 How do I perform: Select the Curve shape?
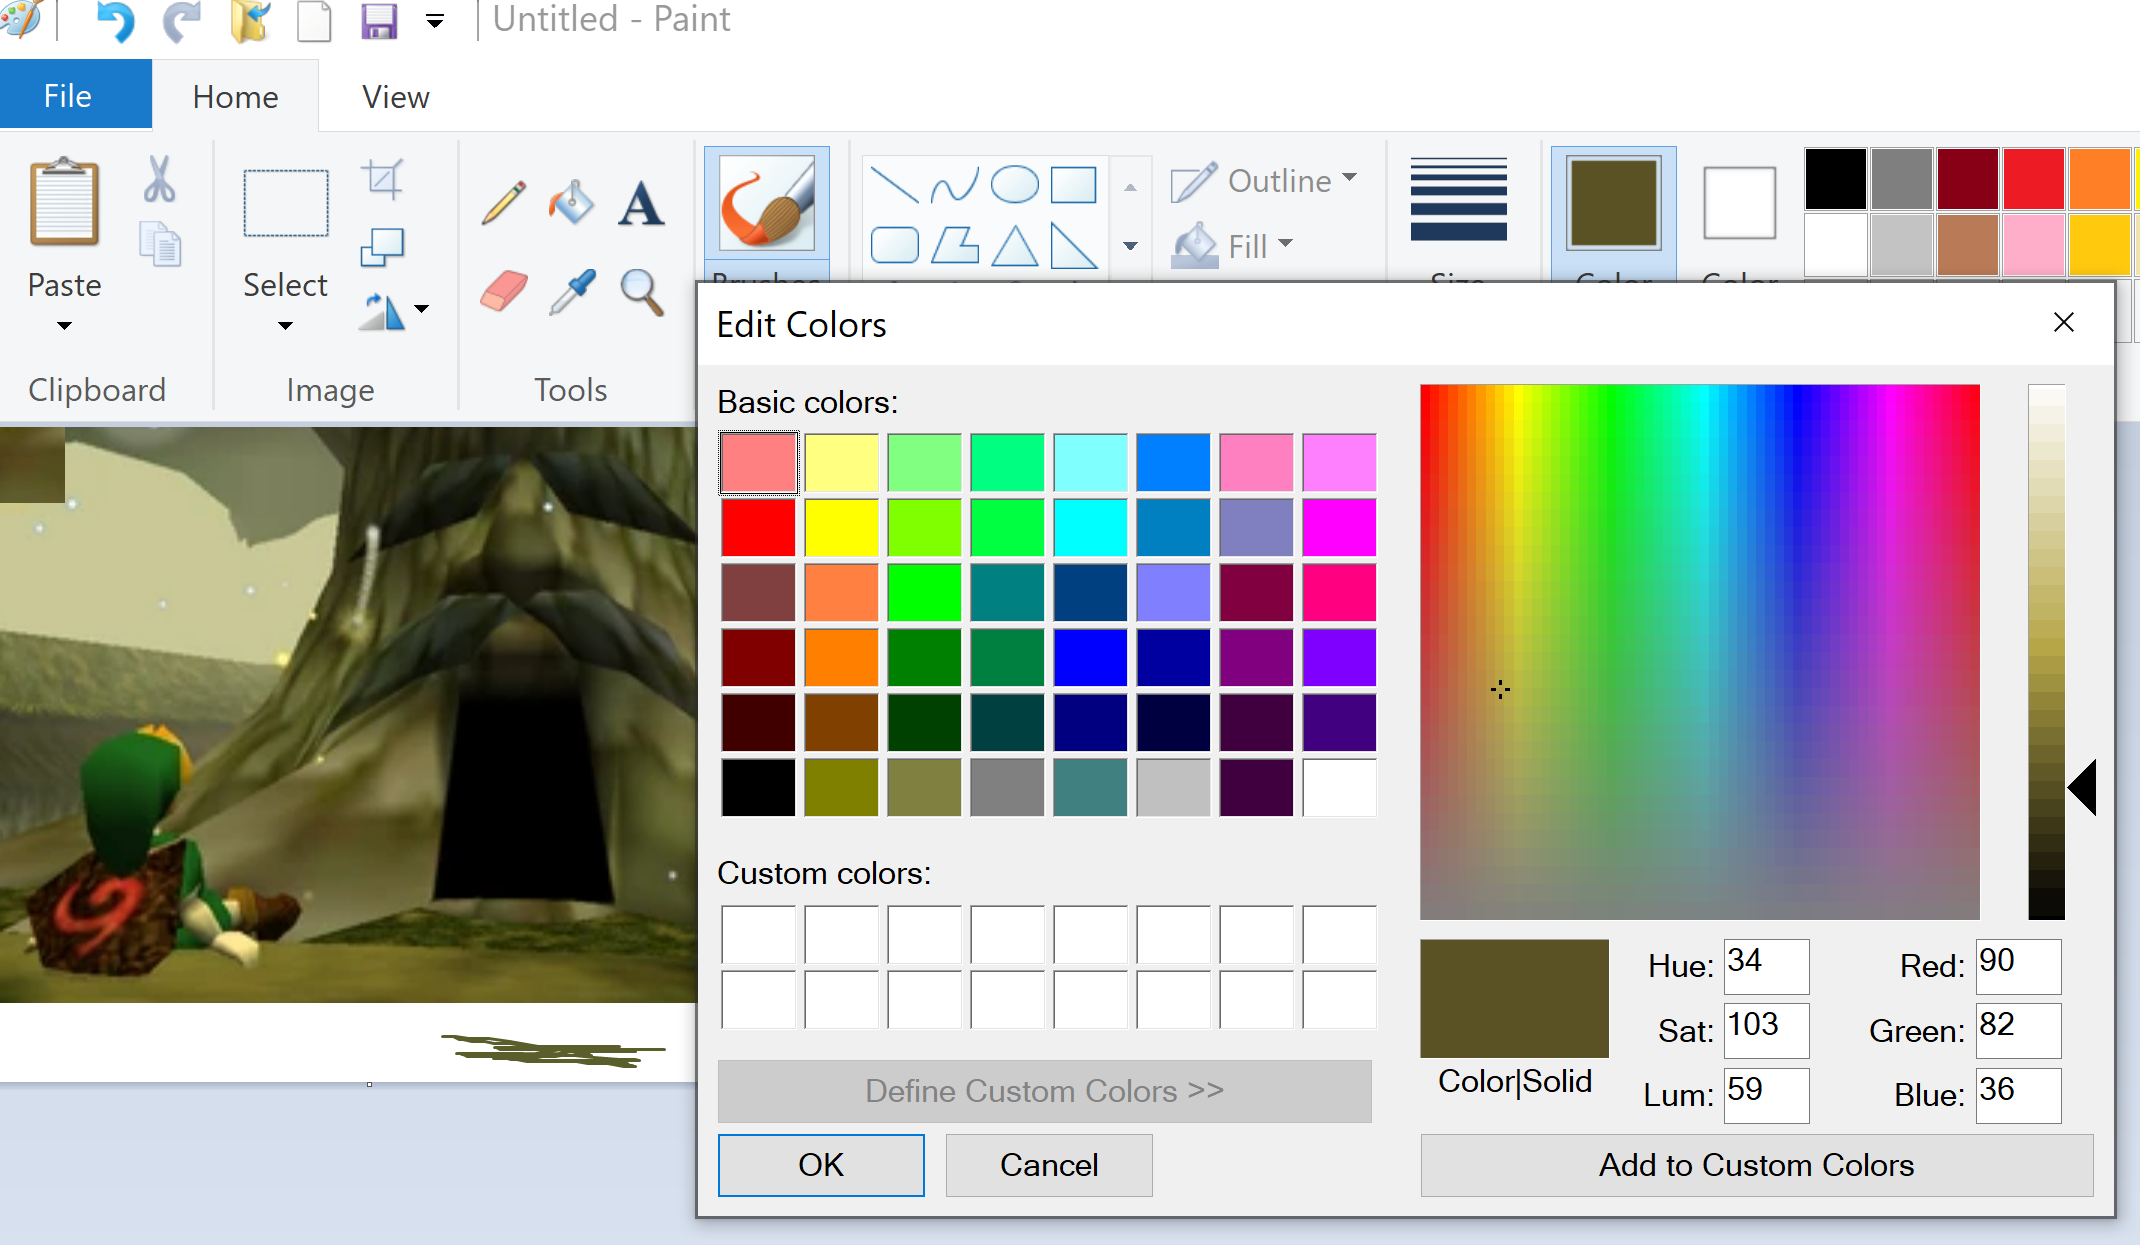click(954, 185)
